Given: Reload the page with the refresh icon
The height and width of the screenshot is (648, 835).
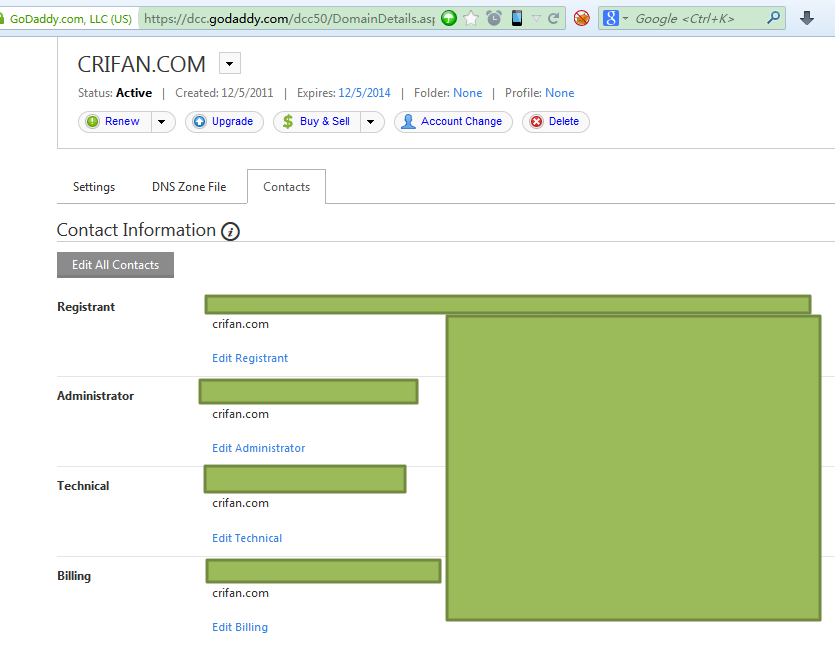Looking at the screenshot, I should tap(553, 19).
